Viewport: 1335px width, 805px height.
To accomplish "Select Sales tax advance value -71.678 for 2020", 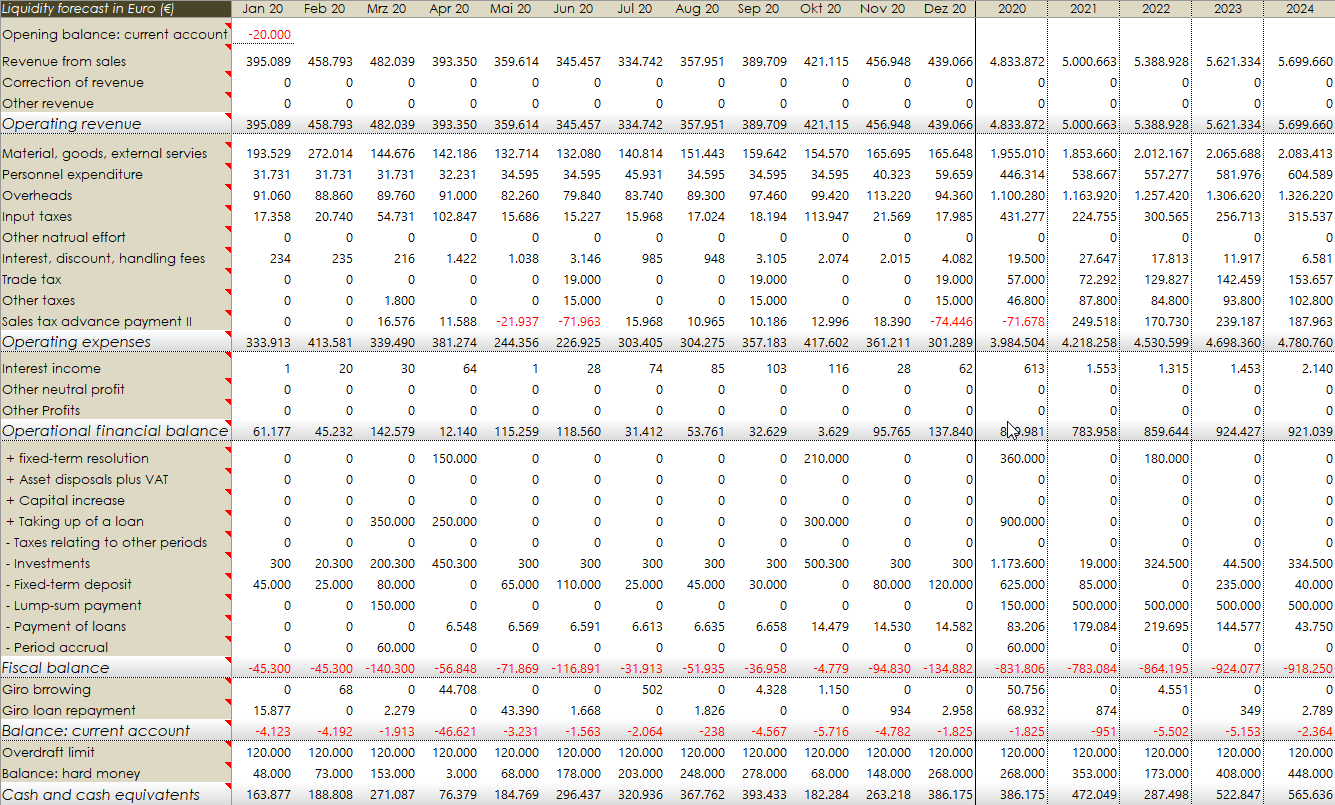I will 1023,322.
